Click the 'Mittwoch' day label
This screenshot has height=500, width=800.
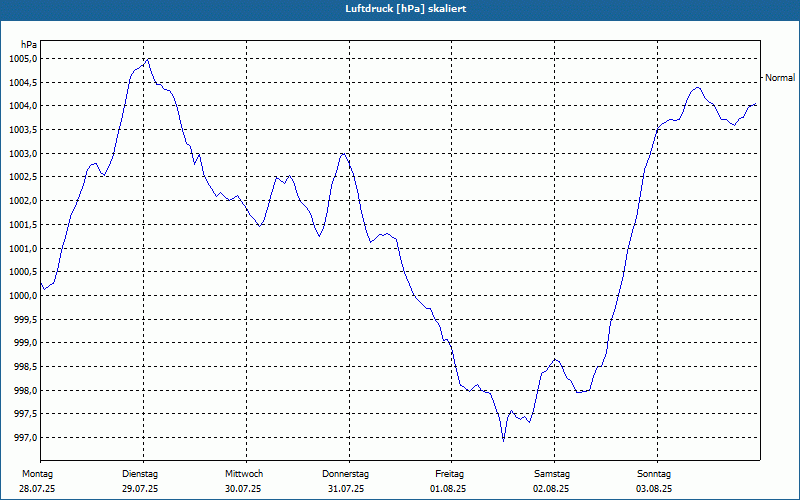pos(244,474)
